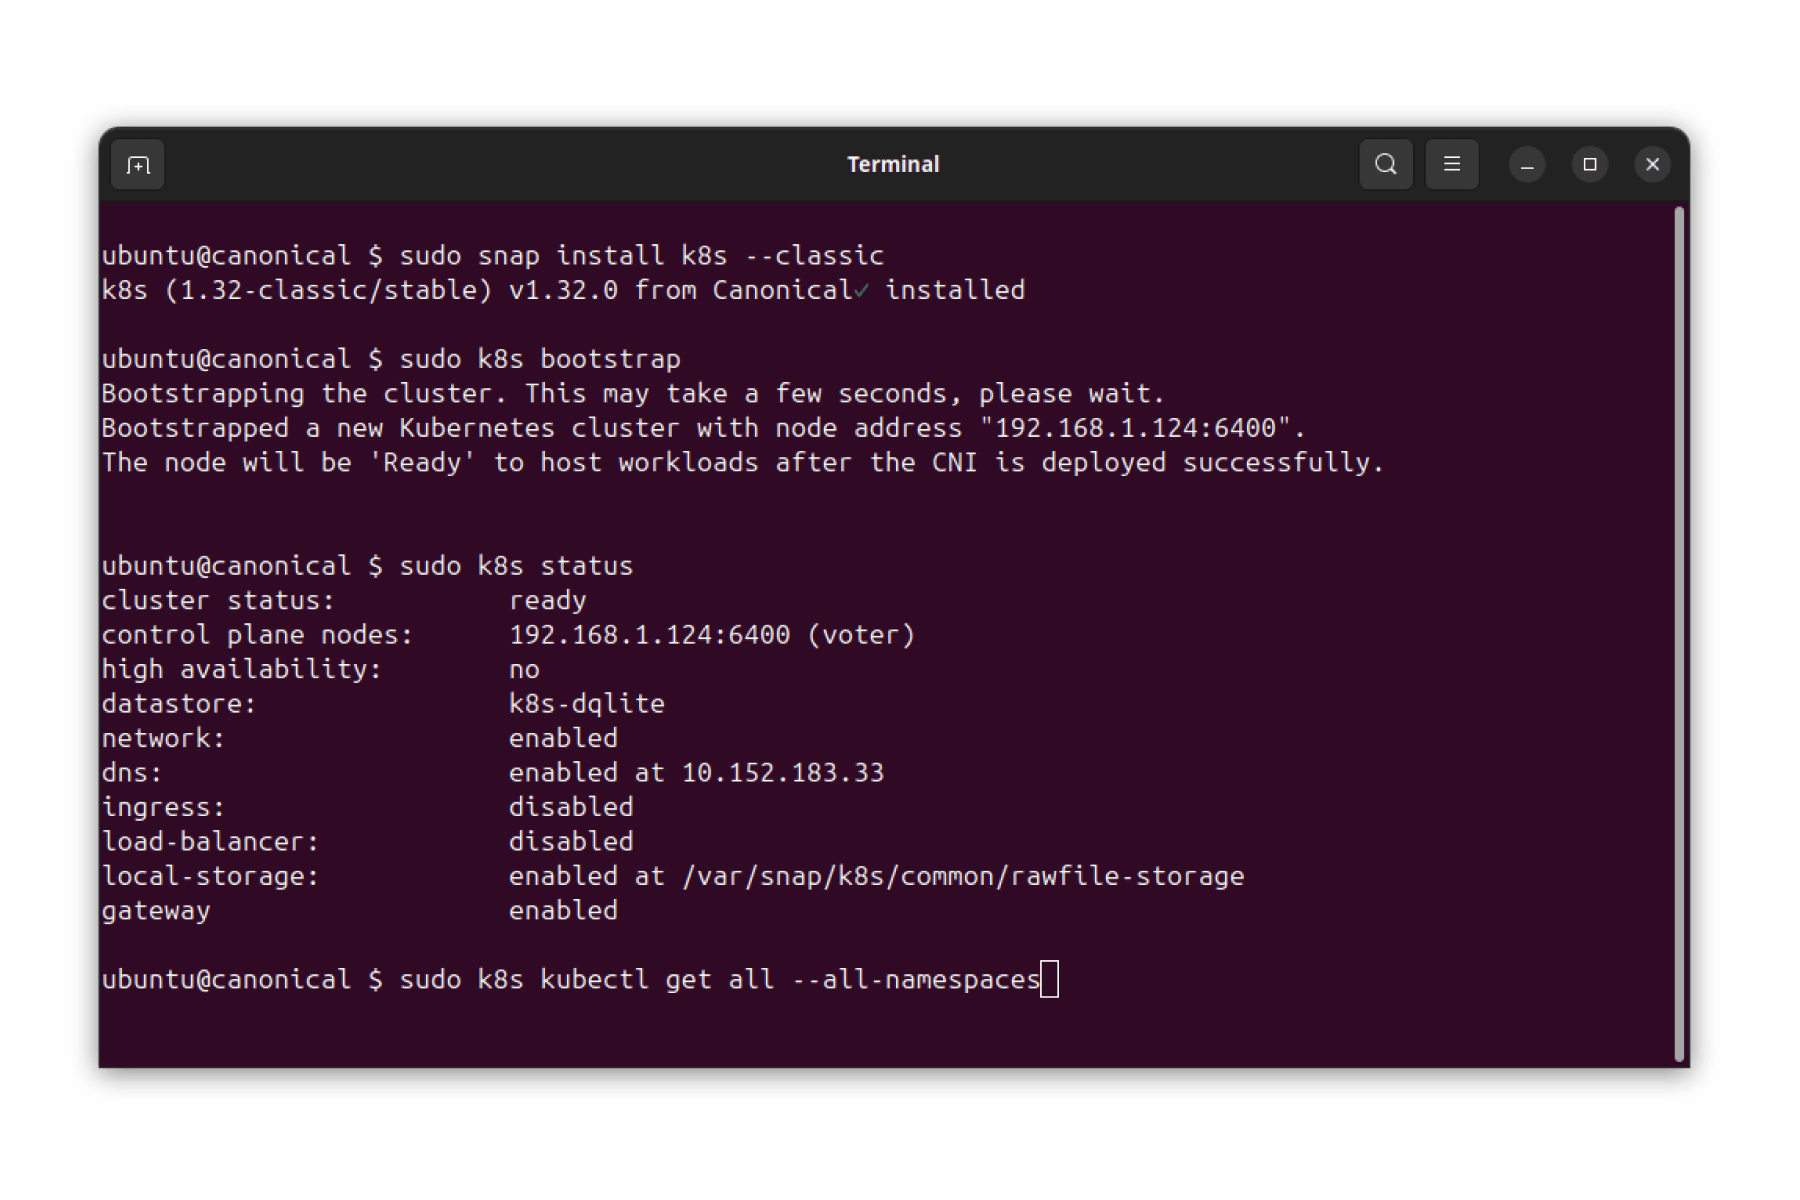Screen dimensions: 1800x1200
Task: Click the block cursor after --all-namespaces
Action: pos(1049,979)
